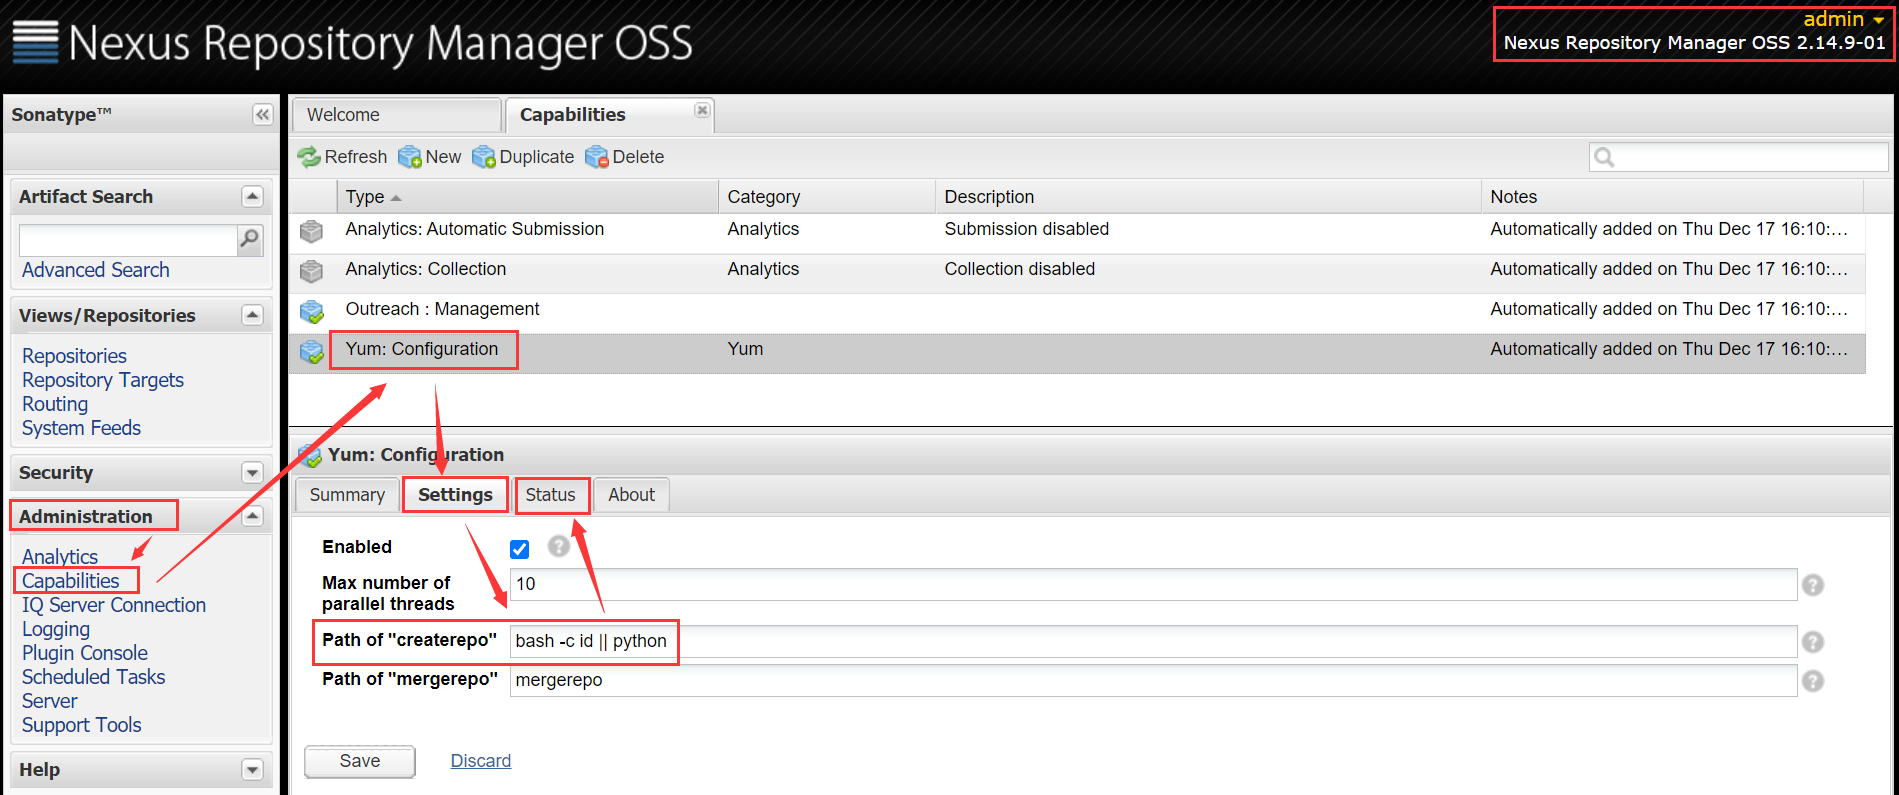Open Routing in the sidebar

(55, 404)
